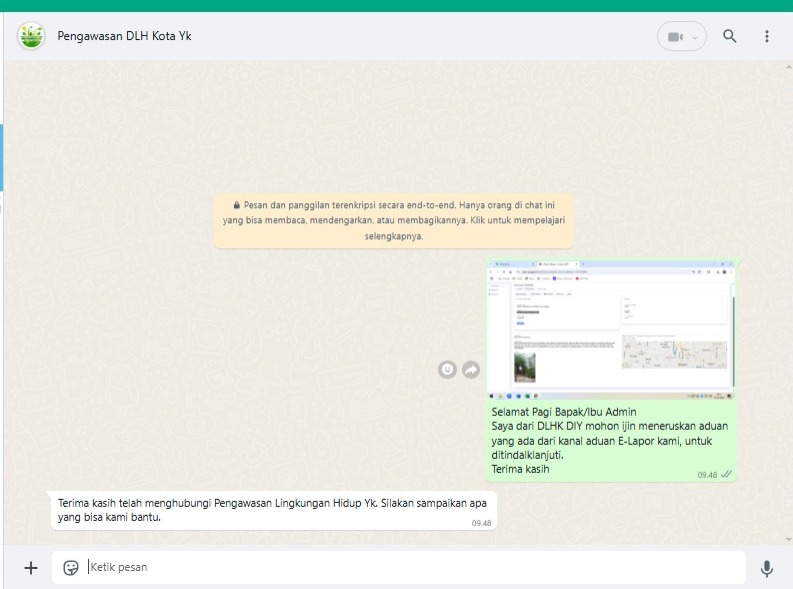Start a video call
The image size is (793, 589).
click(x=675, y=37)
